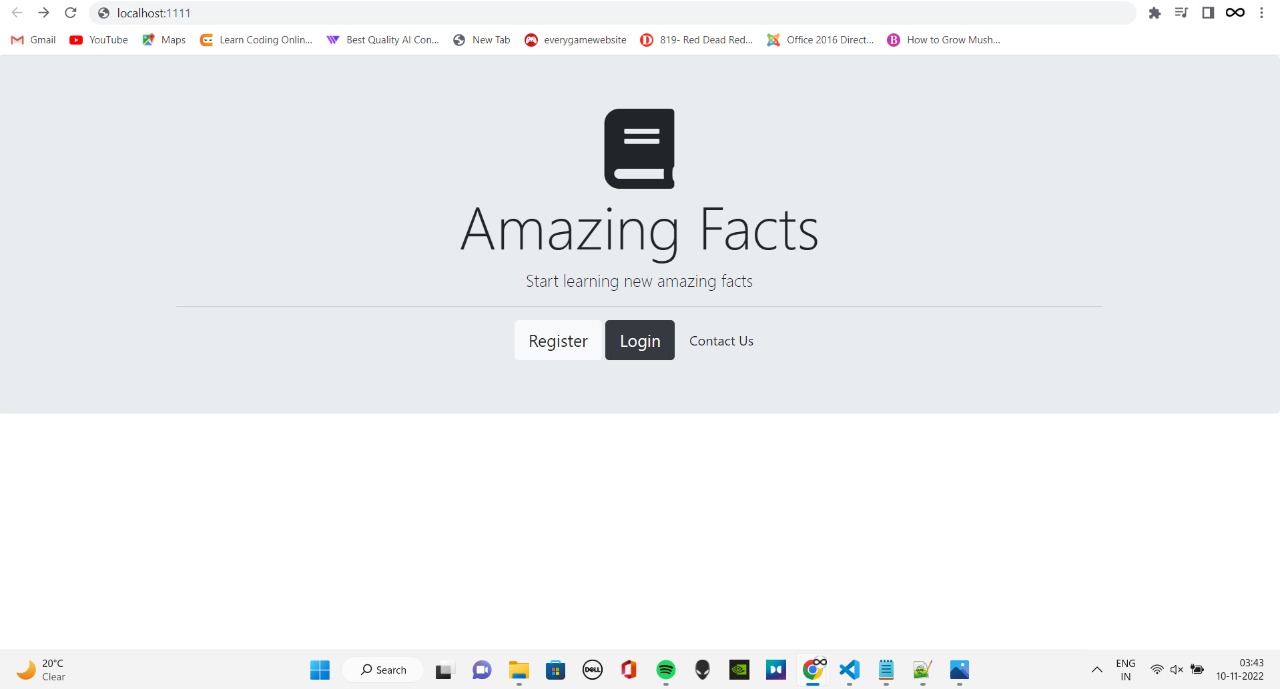Click the Register button
The height and width of the screenshot is (689, 1280).
click(x=557, y=340)
